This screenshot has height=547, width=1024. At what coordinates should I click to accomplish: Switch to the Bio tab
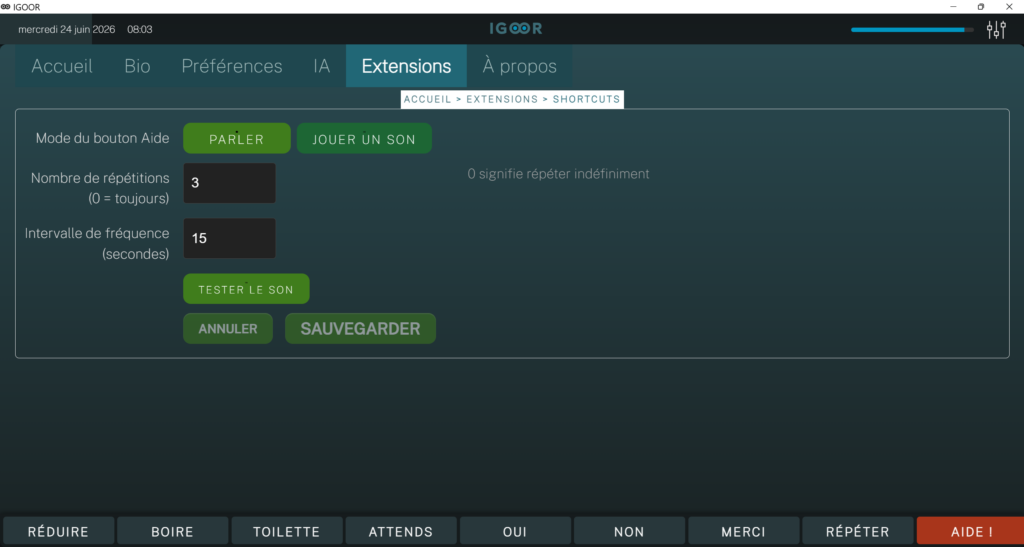(137, 66)
